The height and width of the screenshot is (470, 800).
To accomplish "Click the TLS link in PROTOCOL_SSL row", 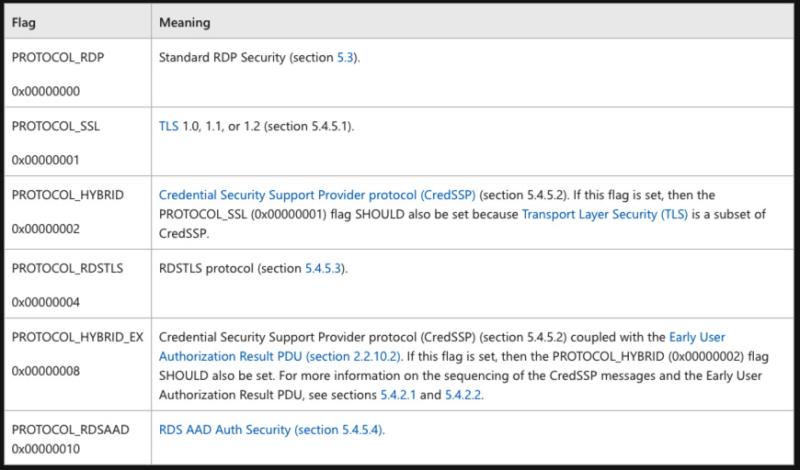I will (x=168, y=126).
